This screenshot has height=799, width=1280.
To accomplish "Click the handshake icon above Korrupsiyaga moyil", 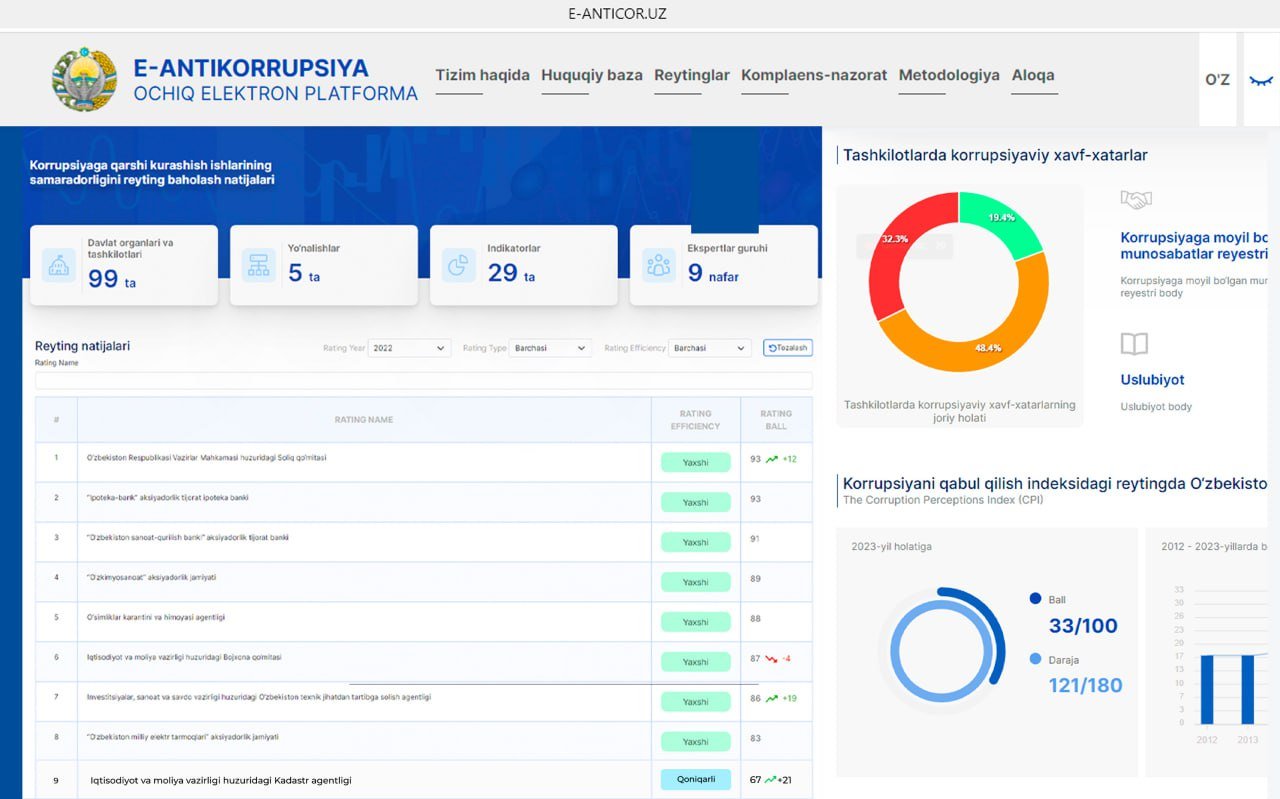I will click(x=1136, y=200).
